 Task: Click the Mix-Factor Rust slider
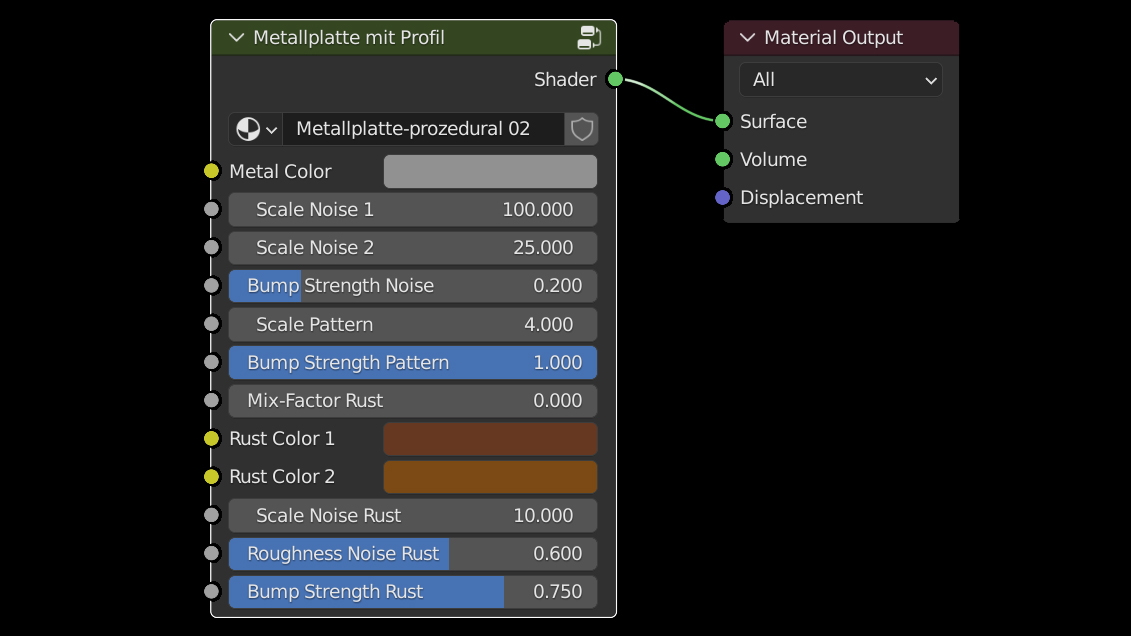[412, 401]
